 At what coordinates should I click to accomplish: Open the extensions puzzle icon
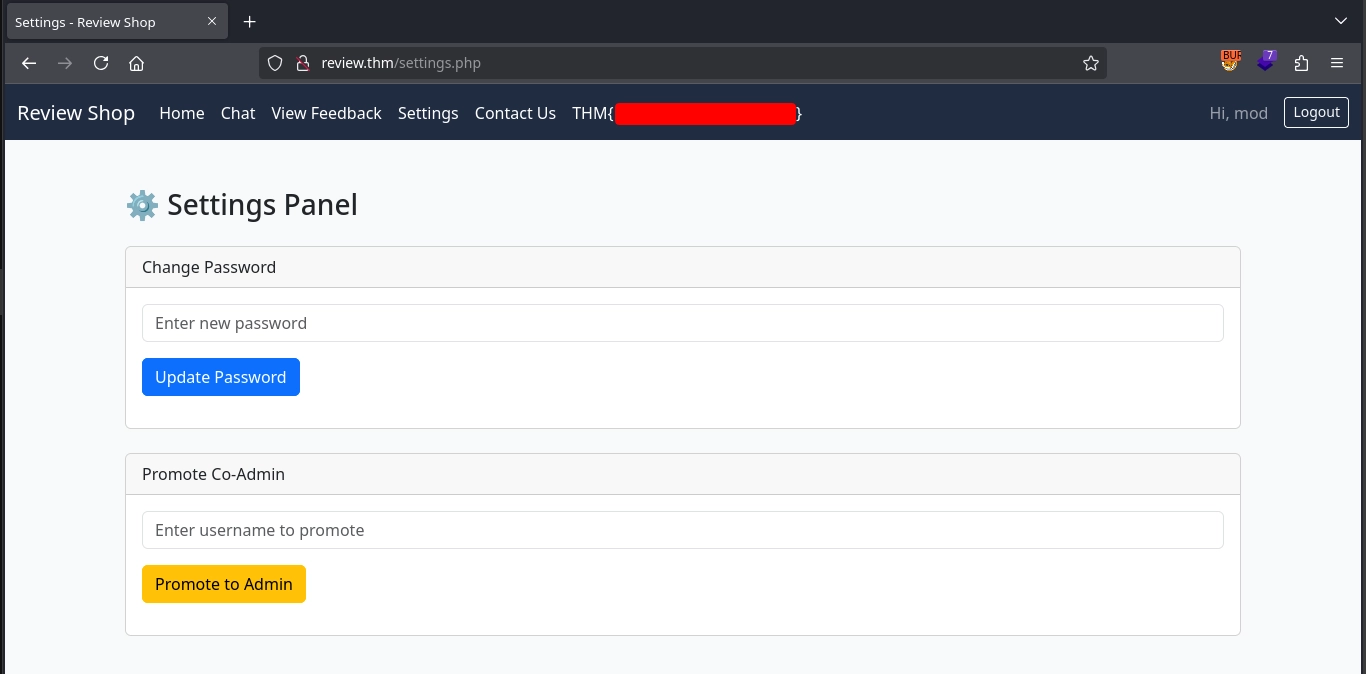(x=1301, y=63)
